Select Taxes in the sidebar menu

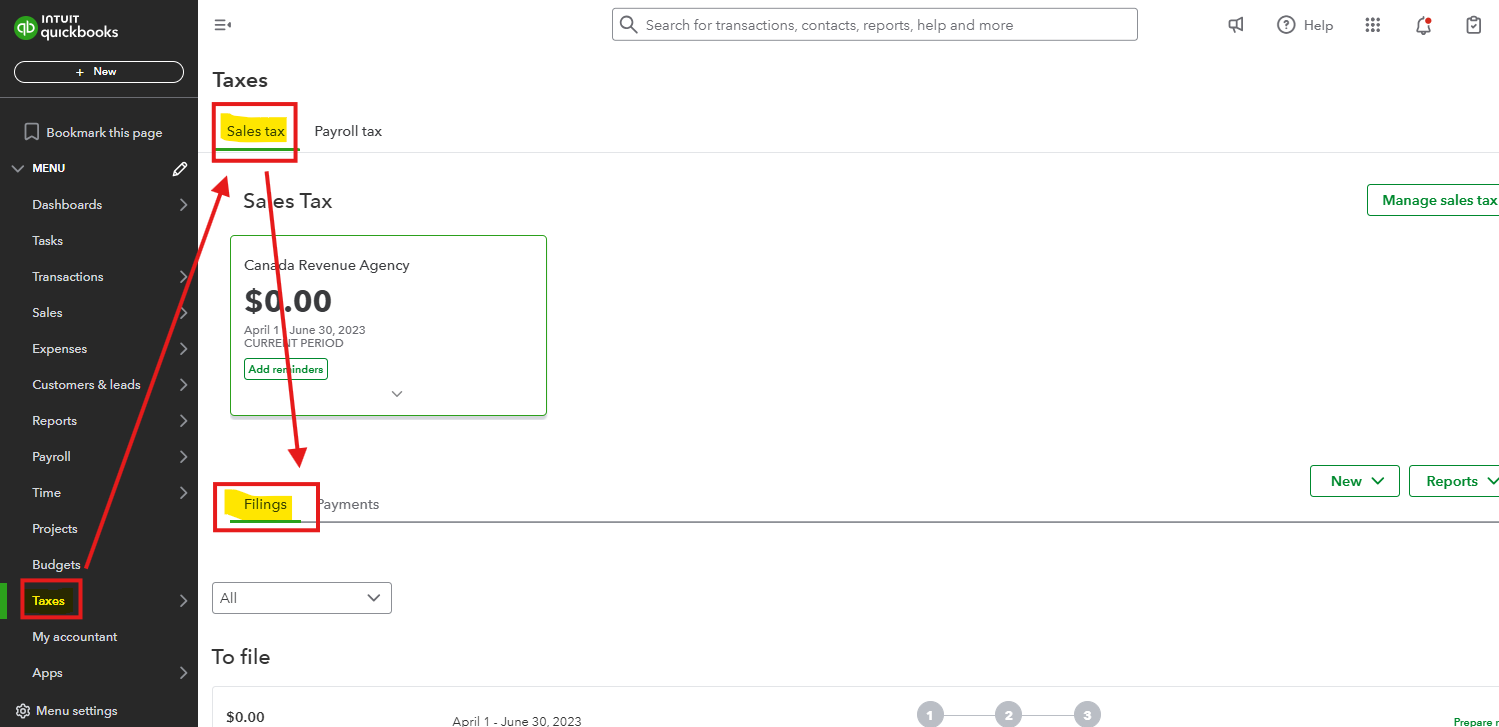(x=48, y=601)
